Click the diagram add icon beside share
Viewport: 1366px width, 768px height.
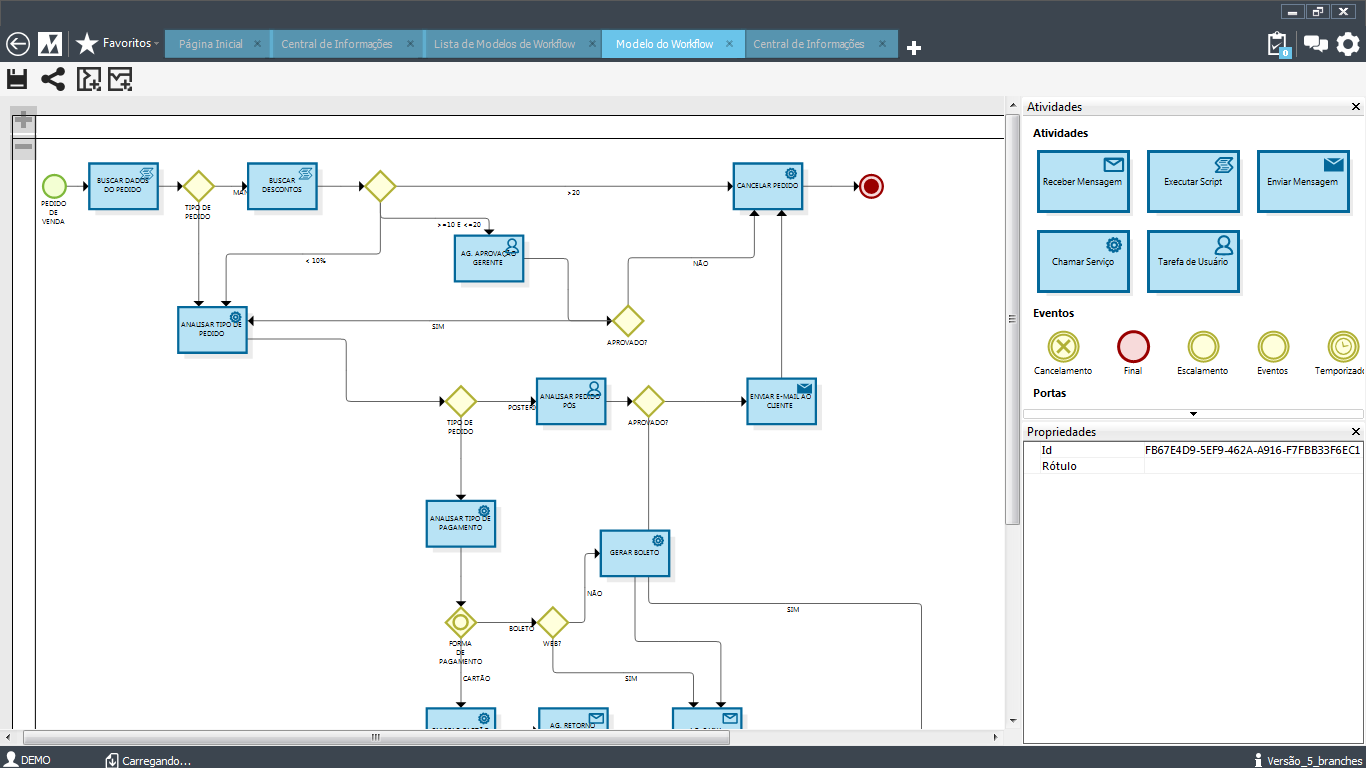pos(89,79)
